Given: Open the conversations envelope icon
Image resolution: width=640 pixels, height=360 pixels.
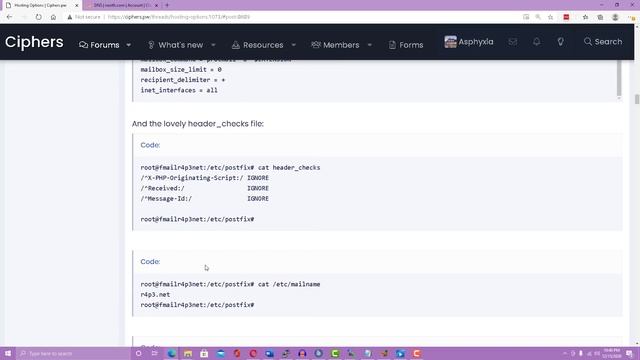Looking at the screenshot, I should (513, 42).
